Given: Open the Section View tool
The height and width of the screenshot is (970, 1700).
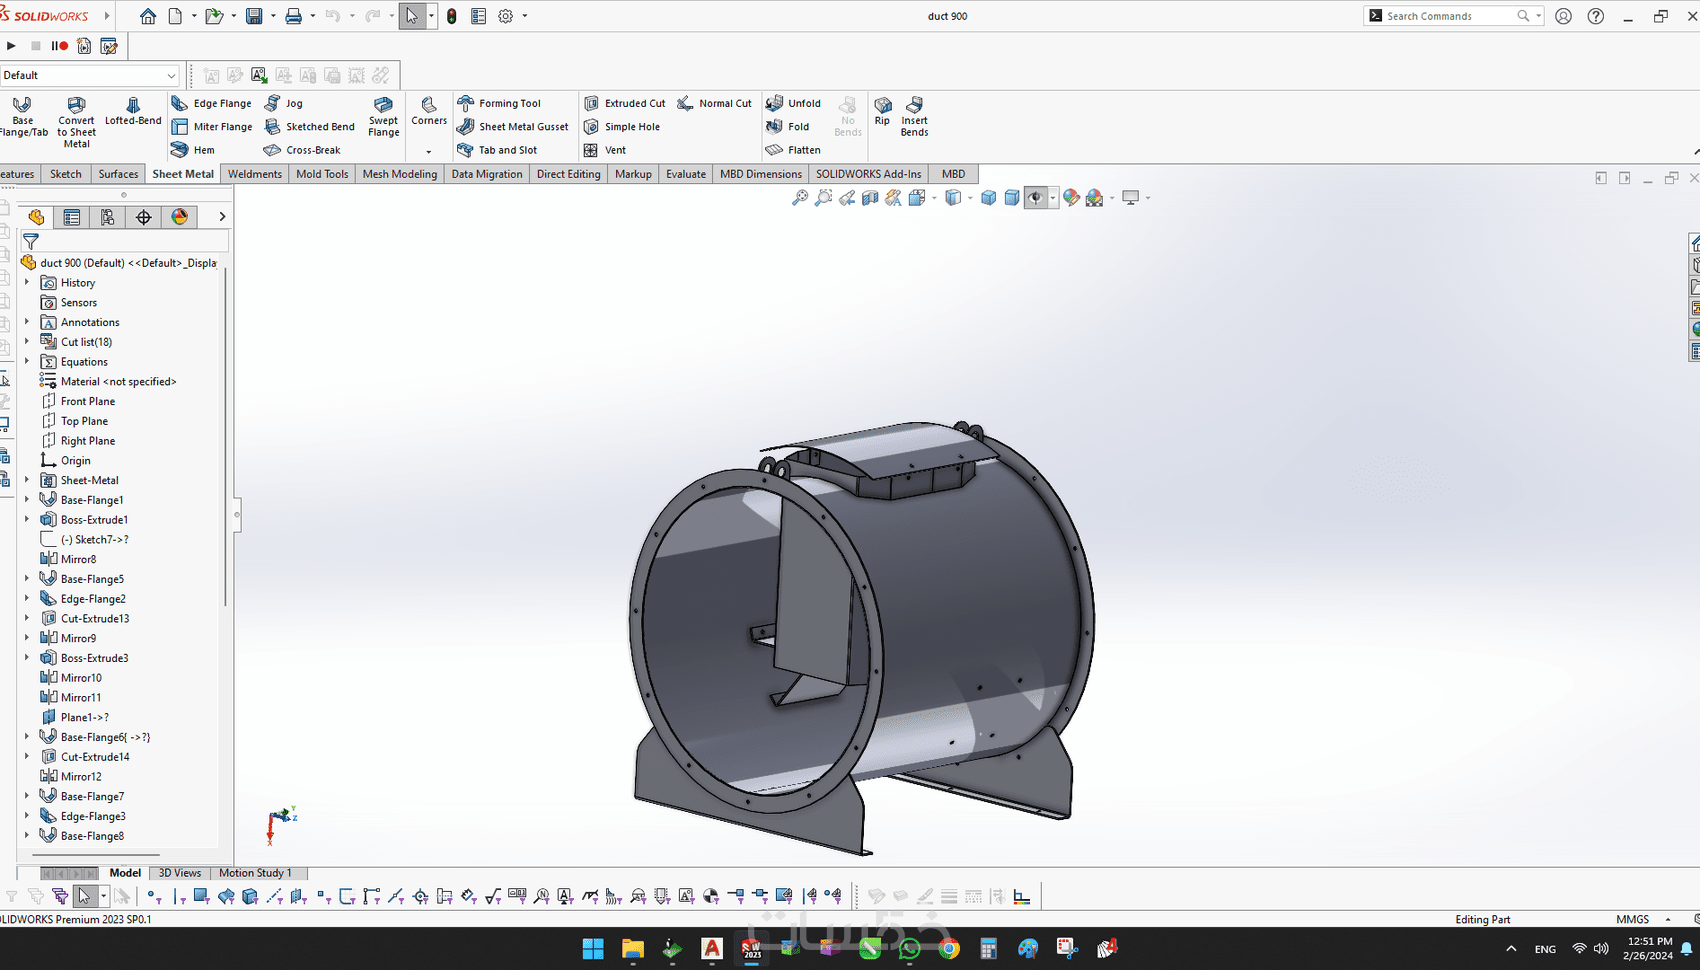Looking at the screenshot, I should pos(870,198).
